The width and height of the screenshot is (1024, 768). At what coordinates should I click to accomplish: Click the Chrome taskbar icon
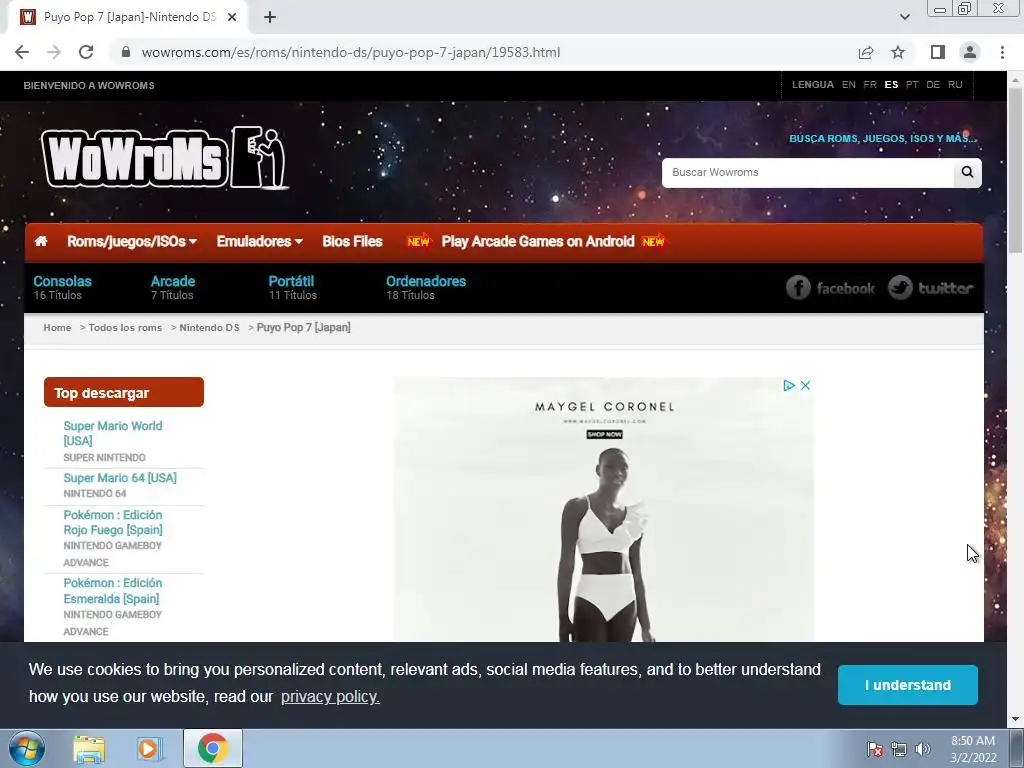[212, 748]
